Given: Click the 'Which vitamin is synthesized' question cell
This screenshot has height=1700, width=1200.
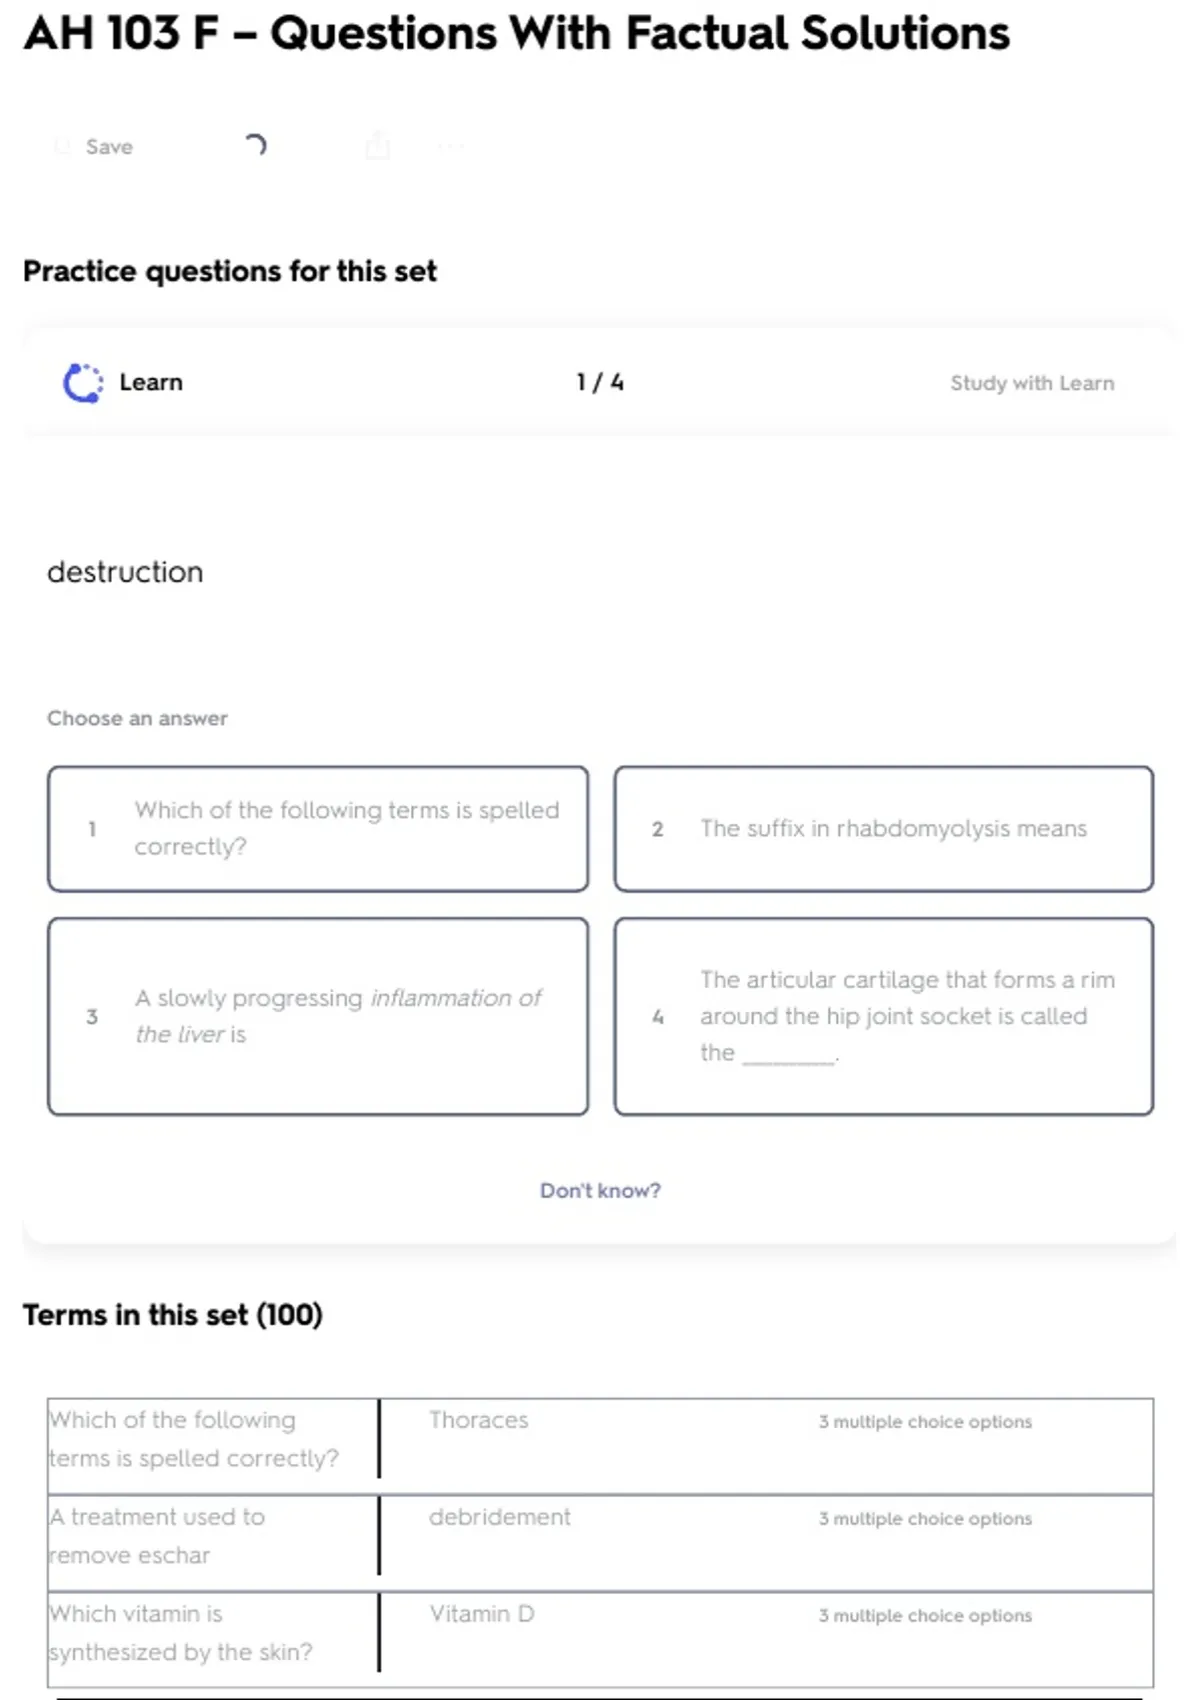Looking at the screenshot, I should click(x=180, y=1633).
